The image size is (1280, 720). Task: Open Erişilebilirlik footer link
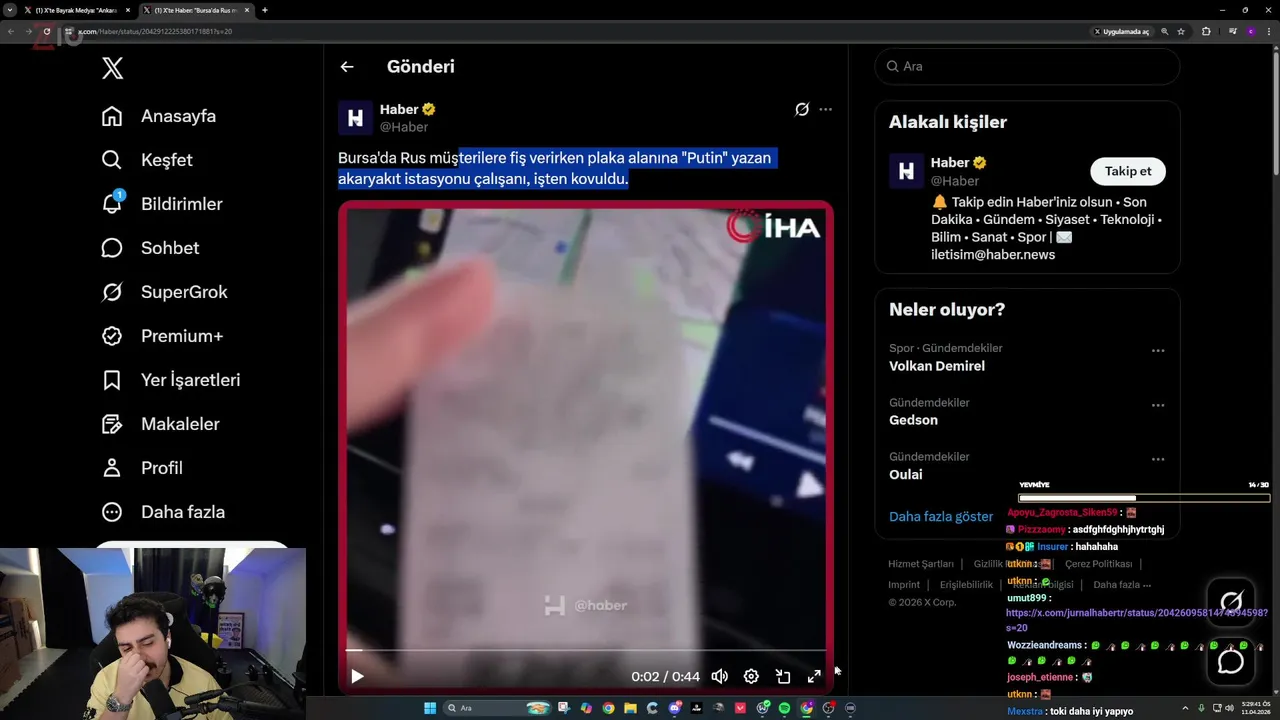(x=966, y=585)
